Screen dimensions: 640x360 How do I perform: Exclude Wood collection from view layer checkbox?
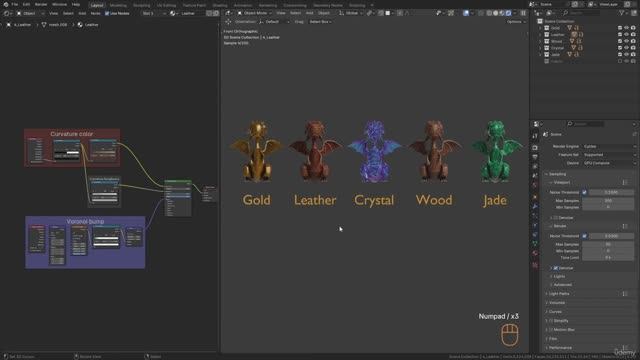click(x=620, y=41)
